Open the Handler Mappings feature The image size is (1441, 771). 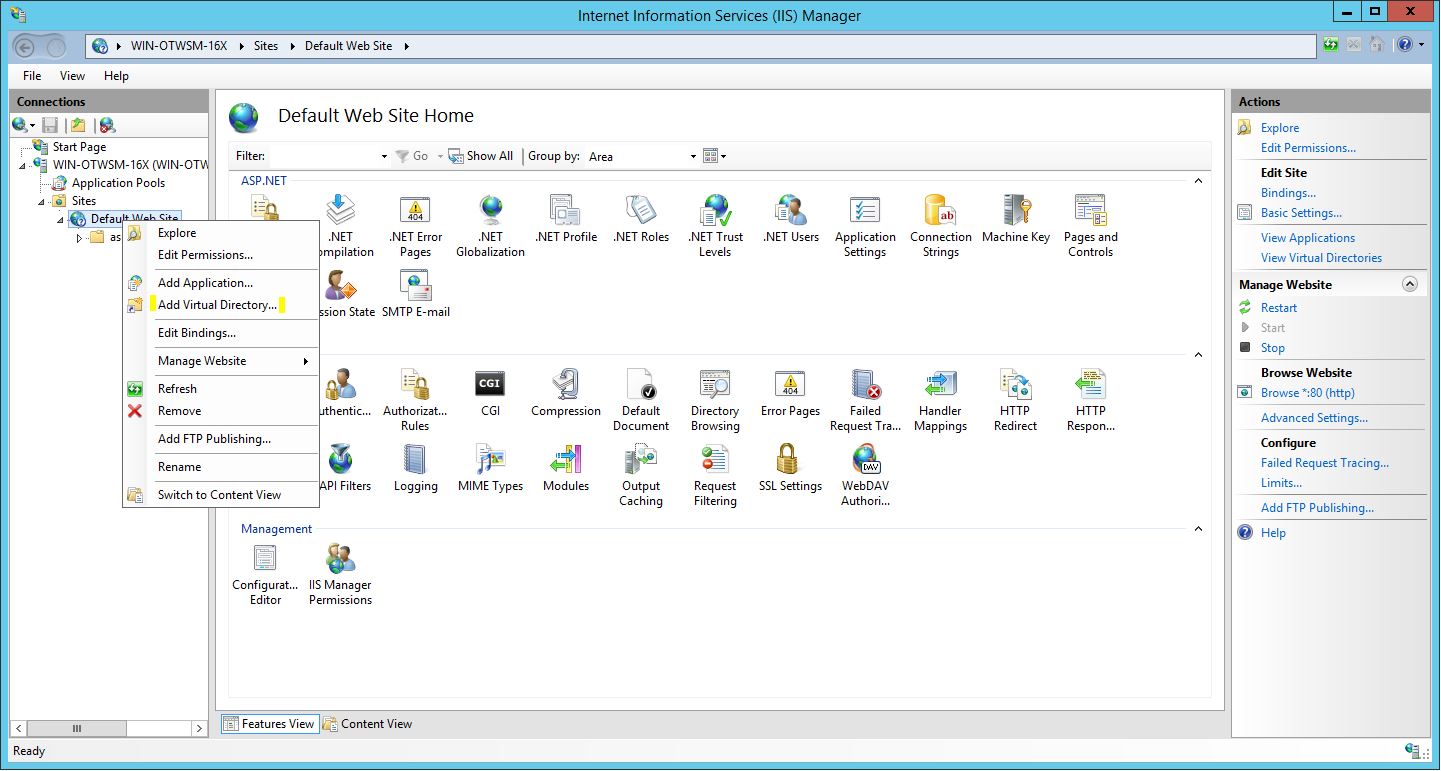pos(940,400)
